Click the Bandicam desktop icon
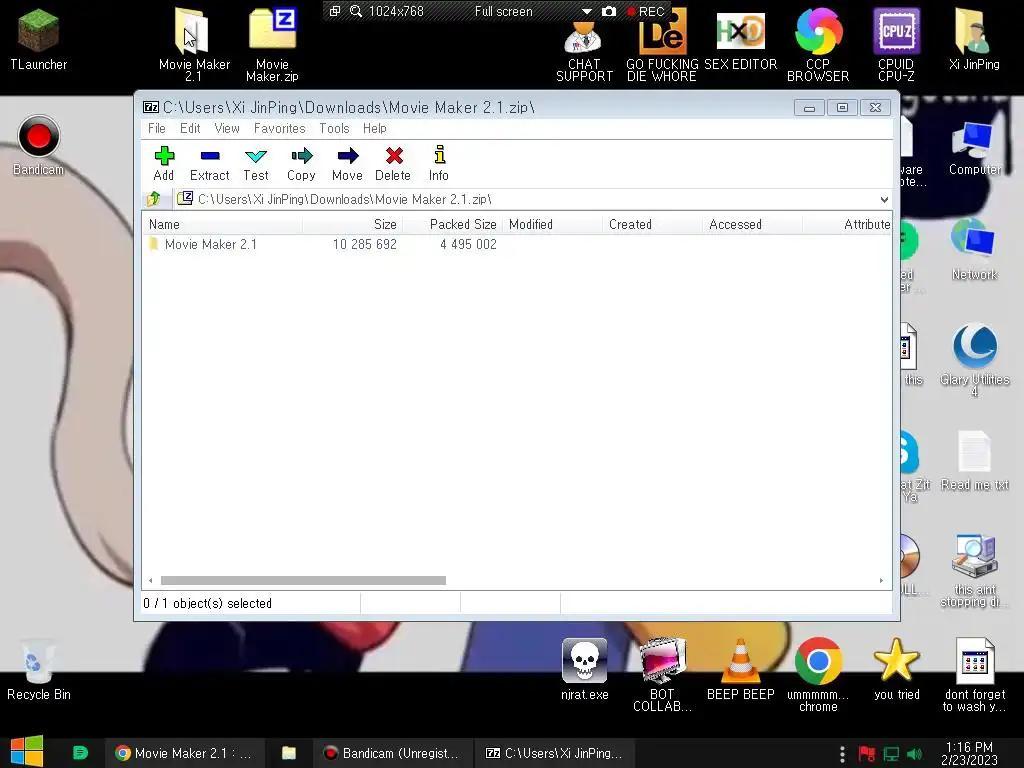The width and height of the screenshot is (1024, 768). [x=39, y=145]
